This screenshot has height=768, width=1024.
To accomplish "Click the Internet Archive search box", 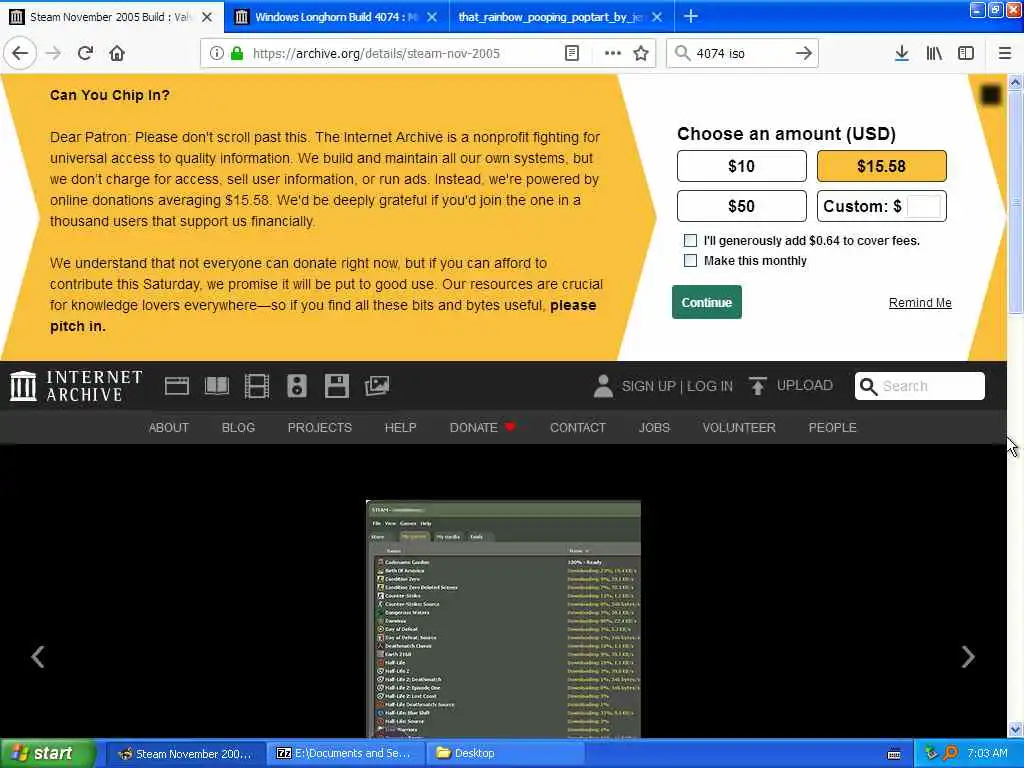I will tap(920, 386).
